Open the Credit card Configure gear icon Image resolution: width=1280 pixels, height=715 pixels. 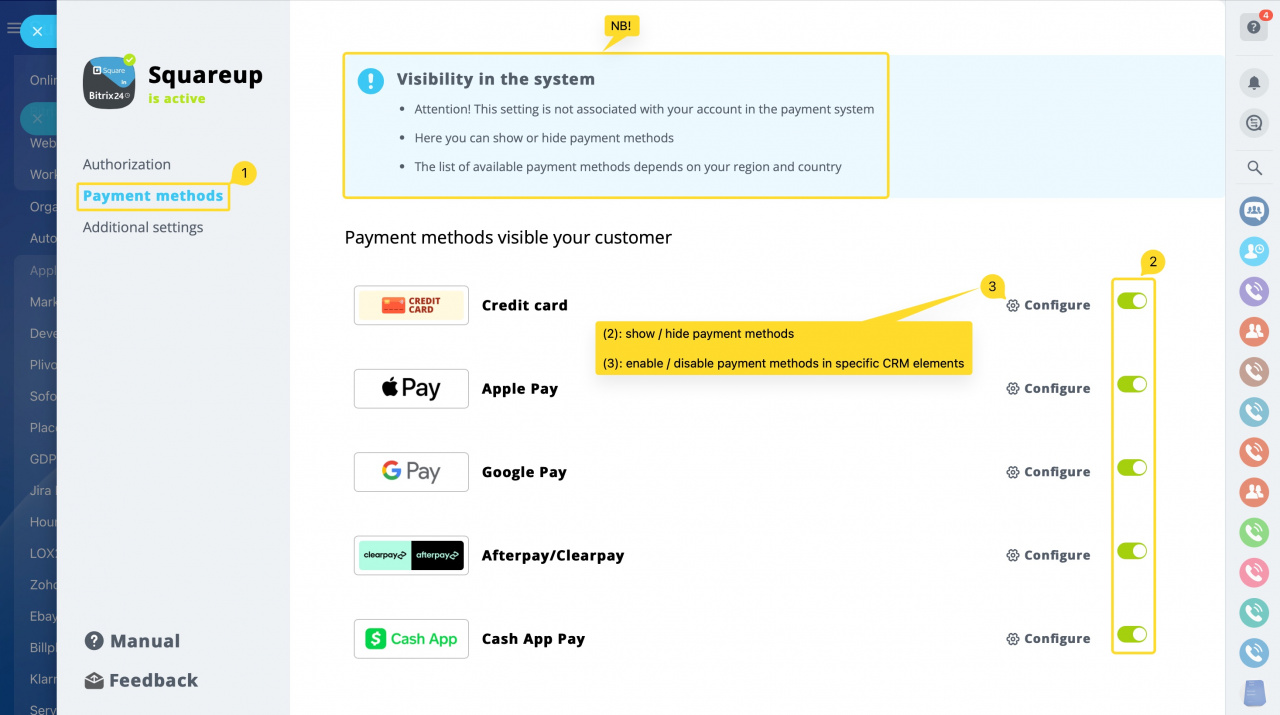click(1013, 305)
